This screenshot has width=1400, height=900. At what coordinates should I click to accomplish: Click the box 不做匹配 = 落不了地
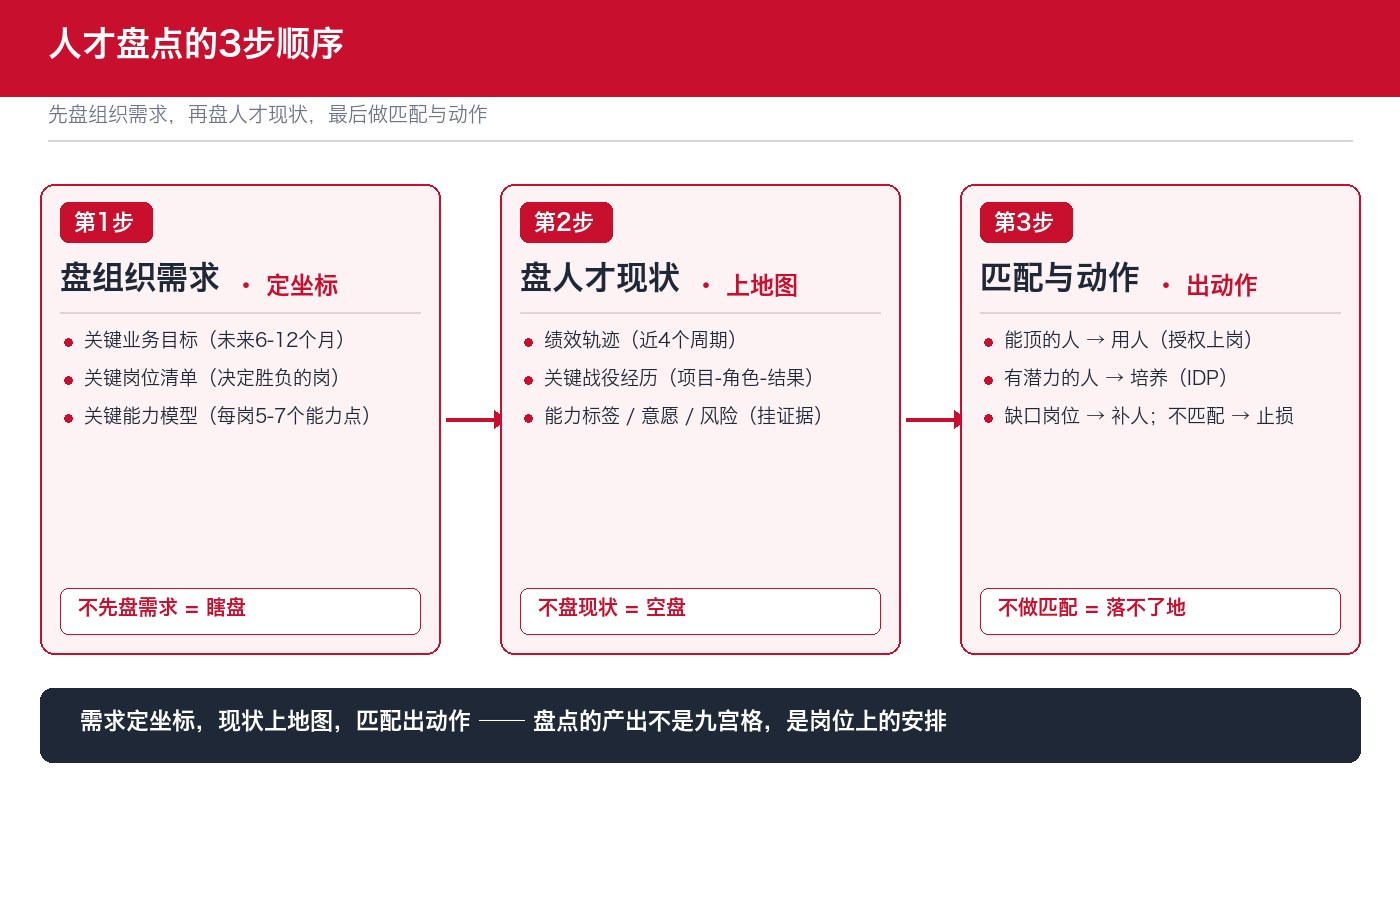1160,611
